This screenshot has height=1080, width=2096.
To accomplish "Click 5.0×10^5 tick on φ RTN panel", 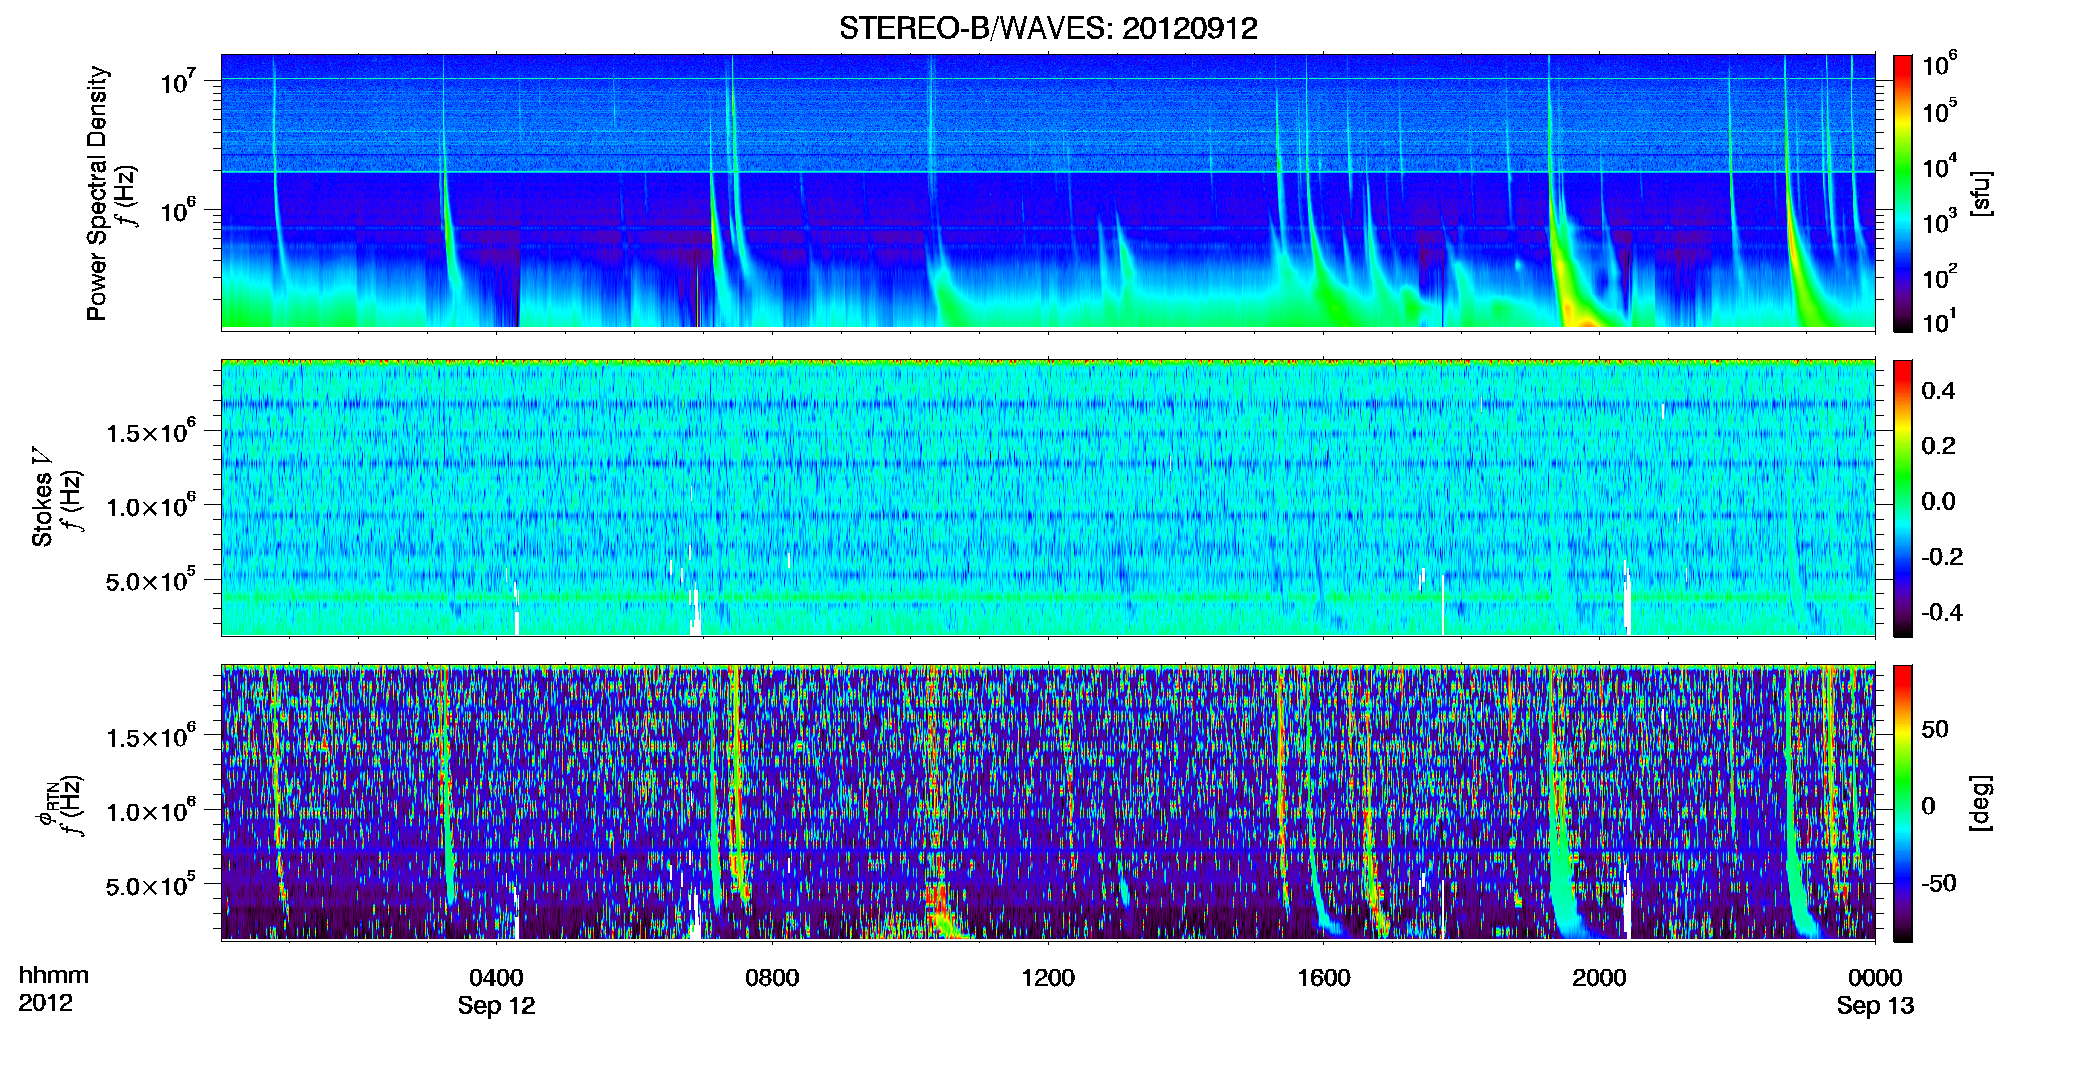I will 151,886.
